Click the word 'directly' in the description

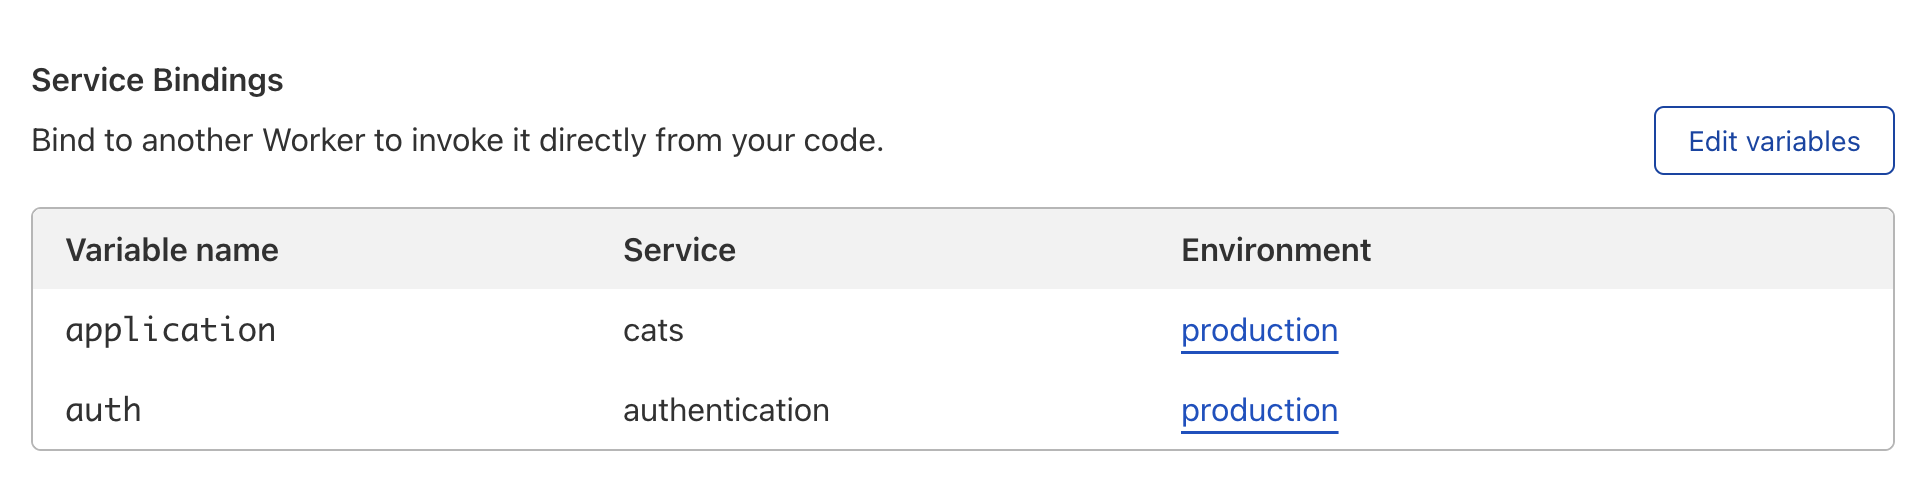(593, 140)
